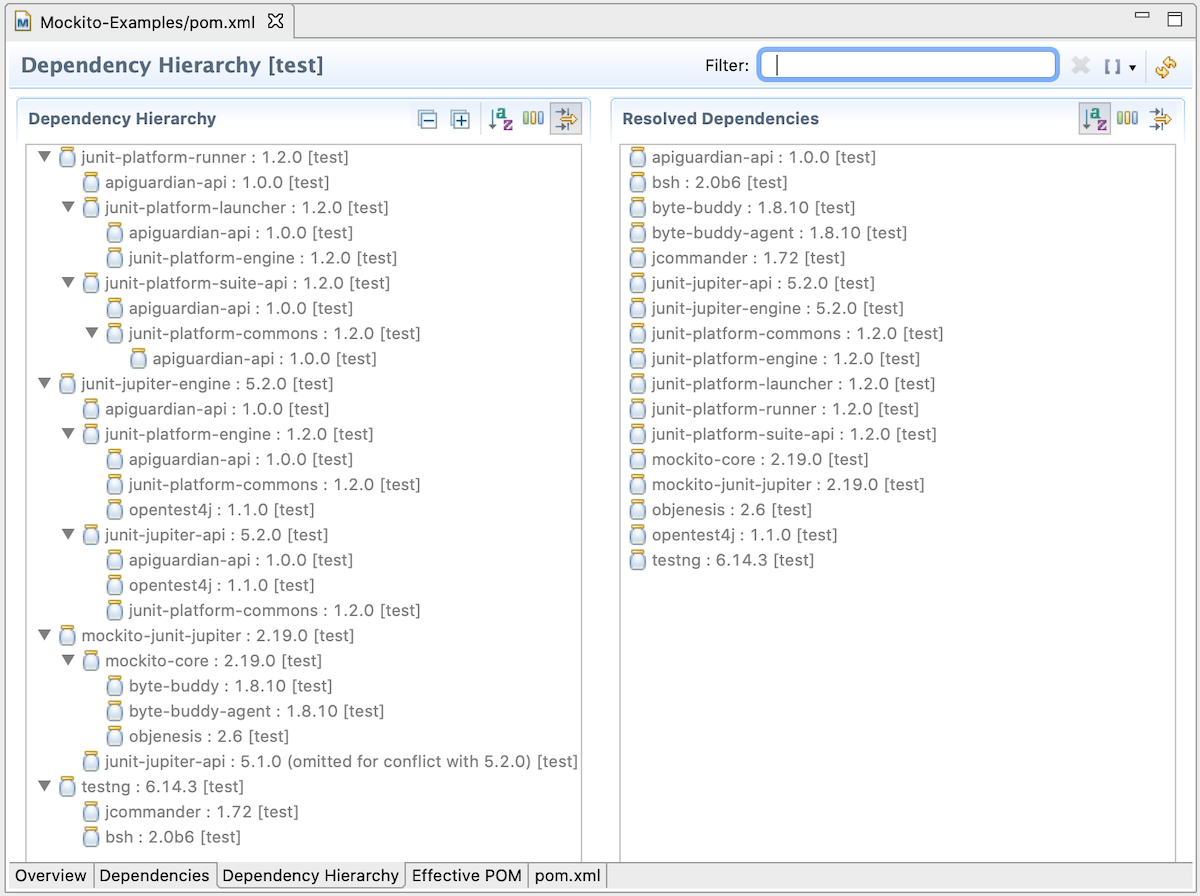1200x896 pixels.
Task: Toggle the filter button in Resolved Dependencies panel
Action: coord(1160,119)
